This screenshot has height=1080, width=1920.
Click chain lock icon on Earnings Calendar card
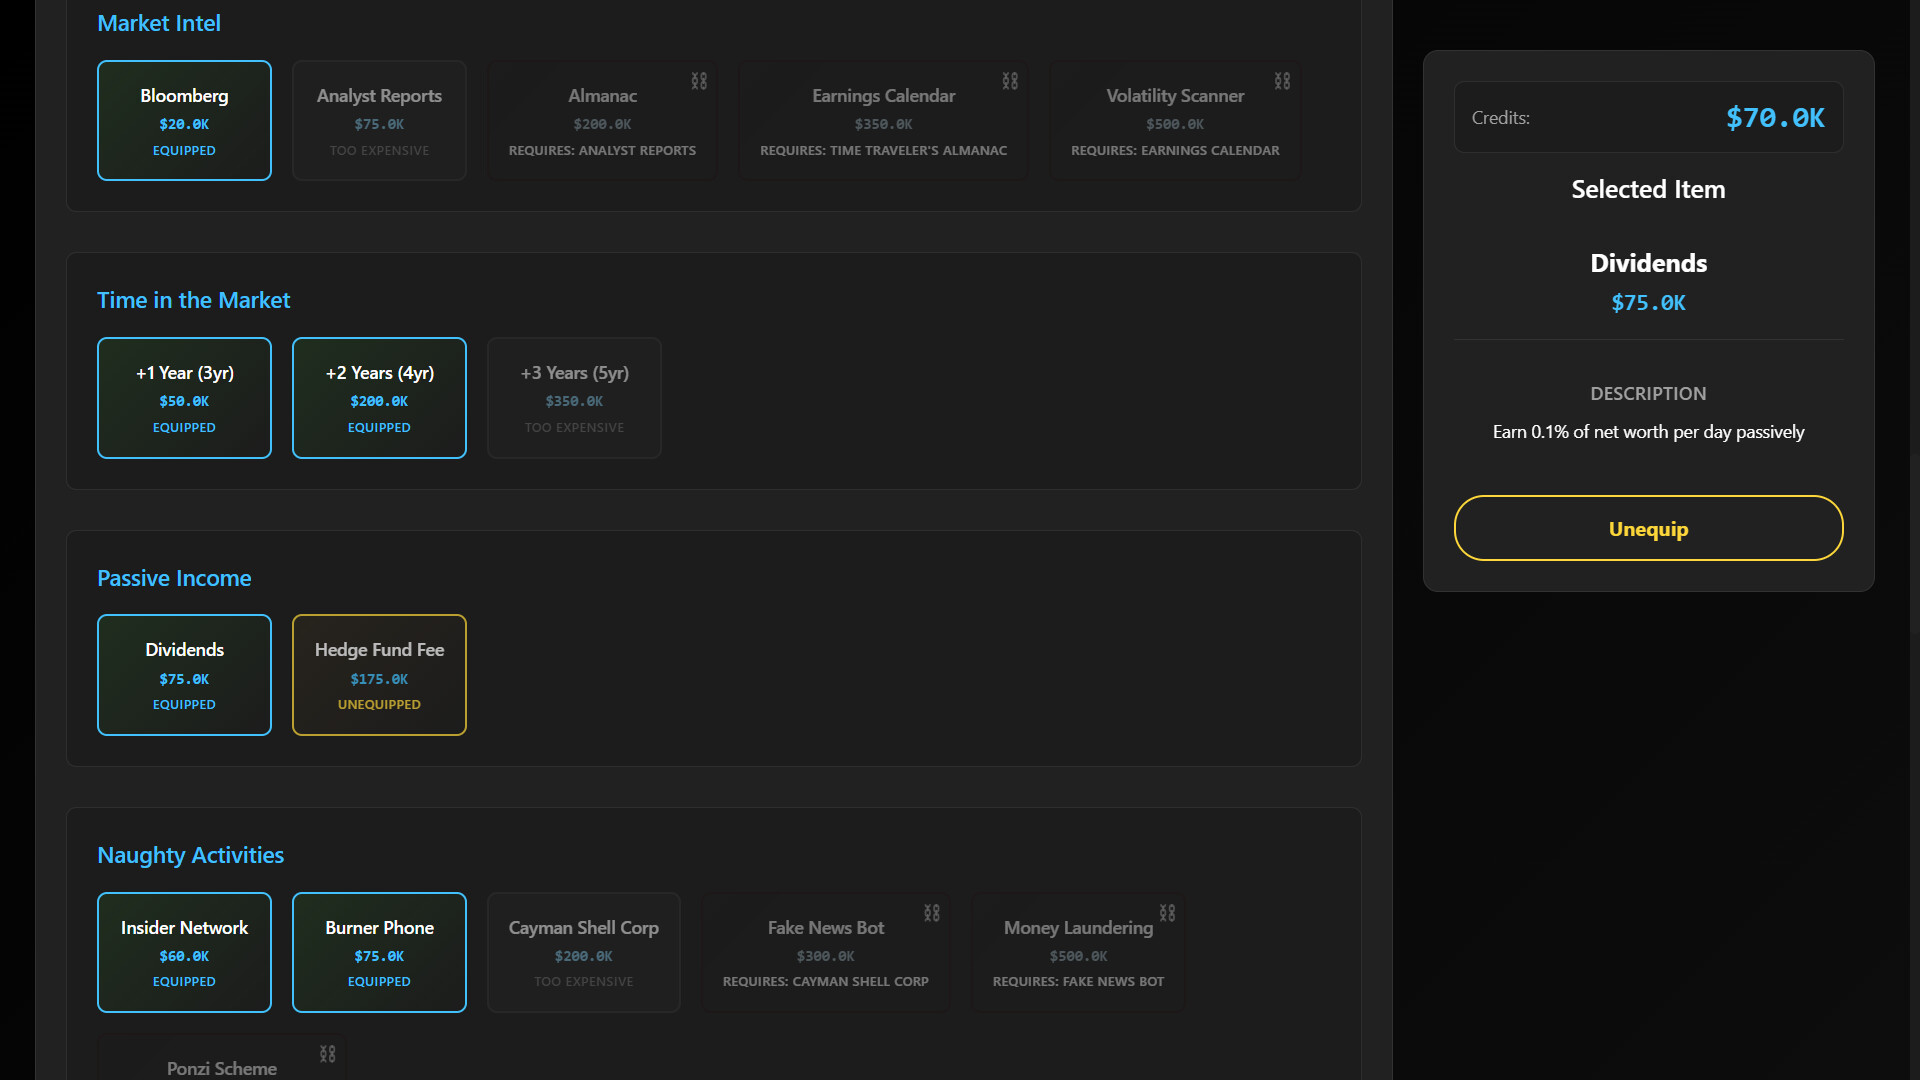coord(1010,81)
